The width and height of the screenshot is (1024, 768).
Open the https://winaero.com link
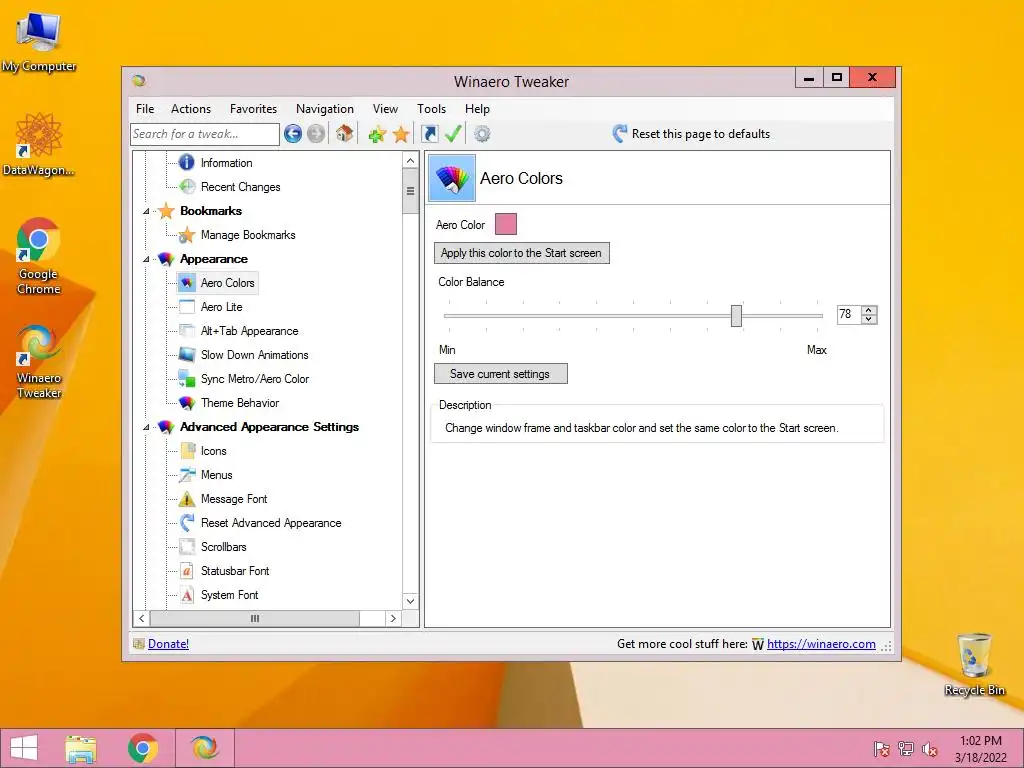[821, 644]
